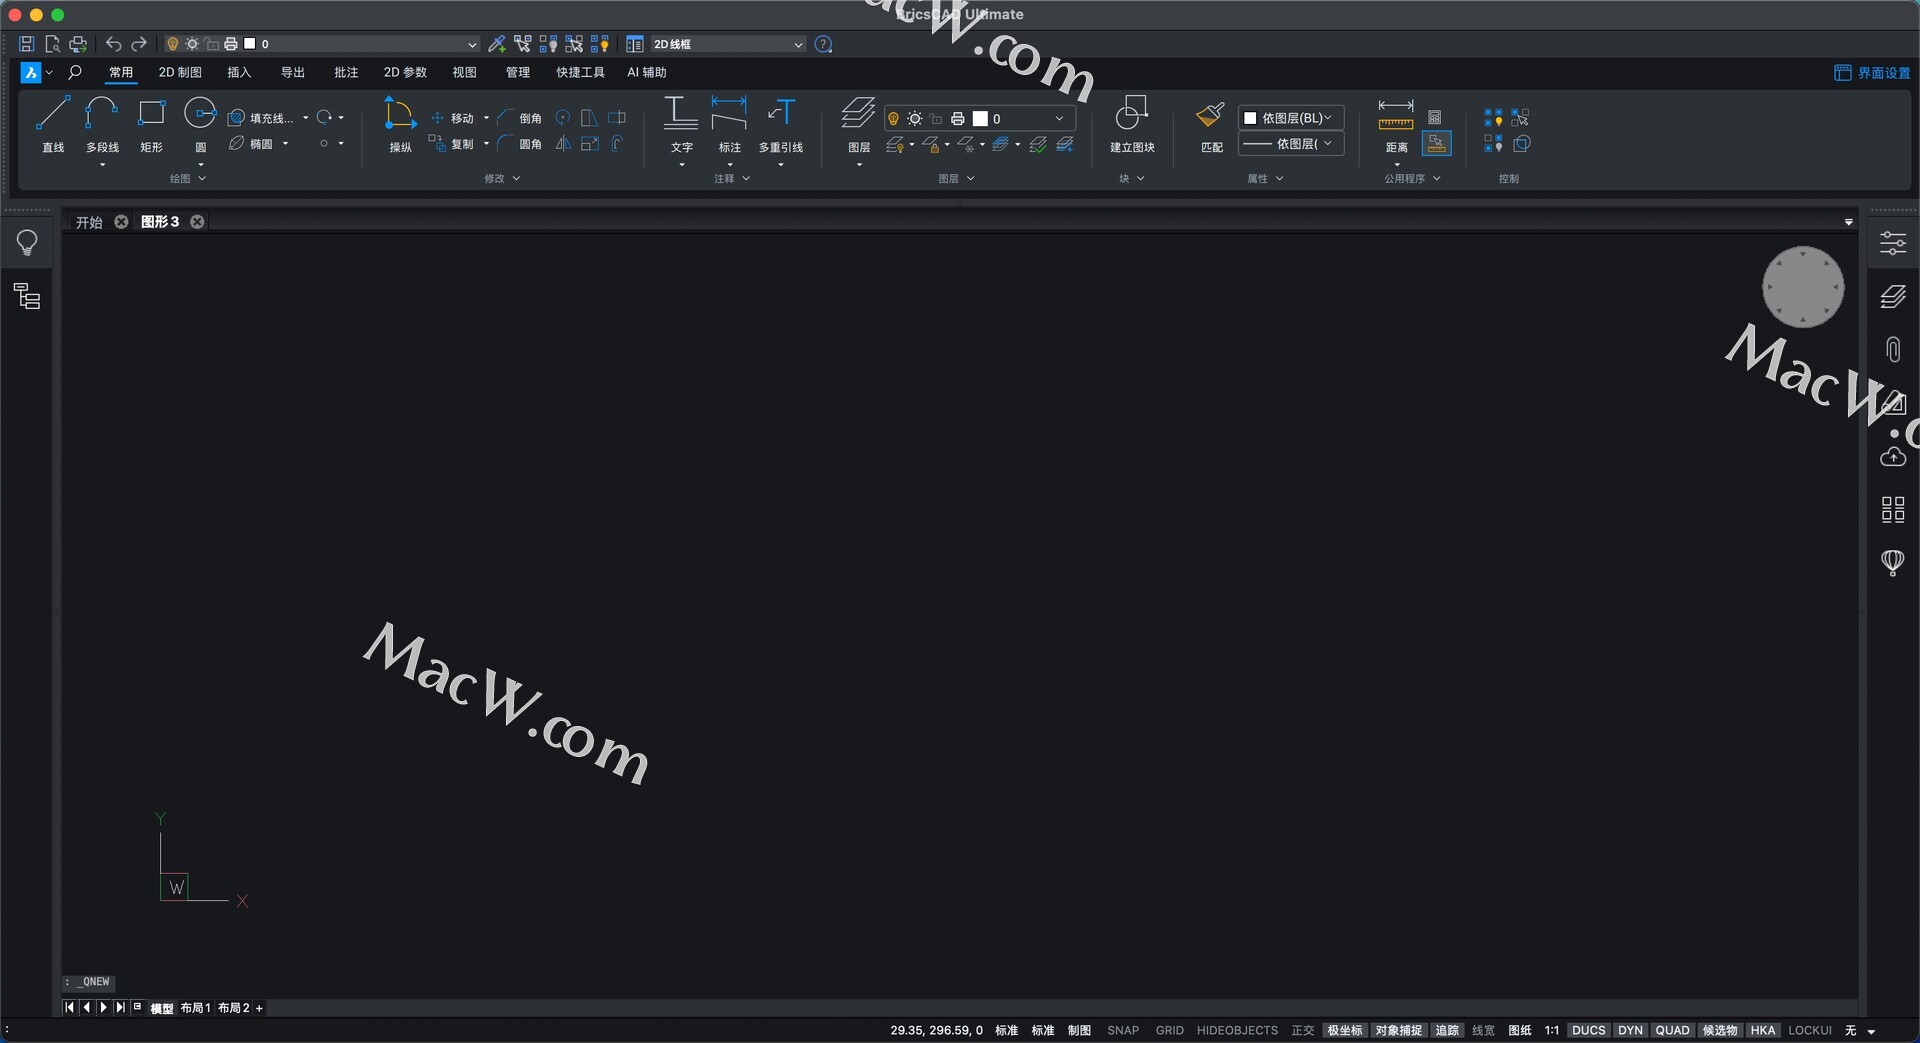Screen dimensions: 1920x1043
Task: Toggle GRID display in status bar
Action: pos(1169,1030)
